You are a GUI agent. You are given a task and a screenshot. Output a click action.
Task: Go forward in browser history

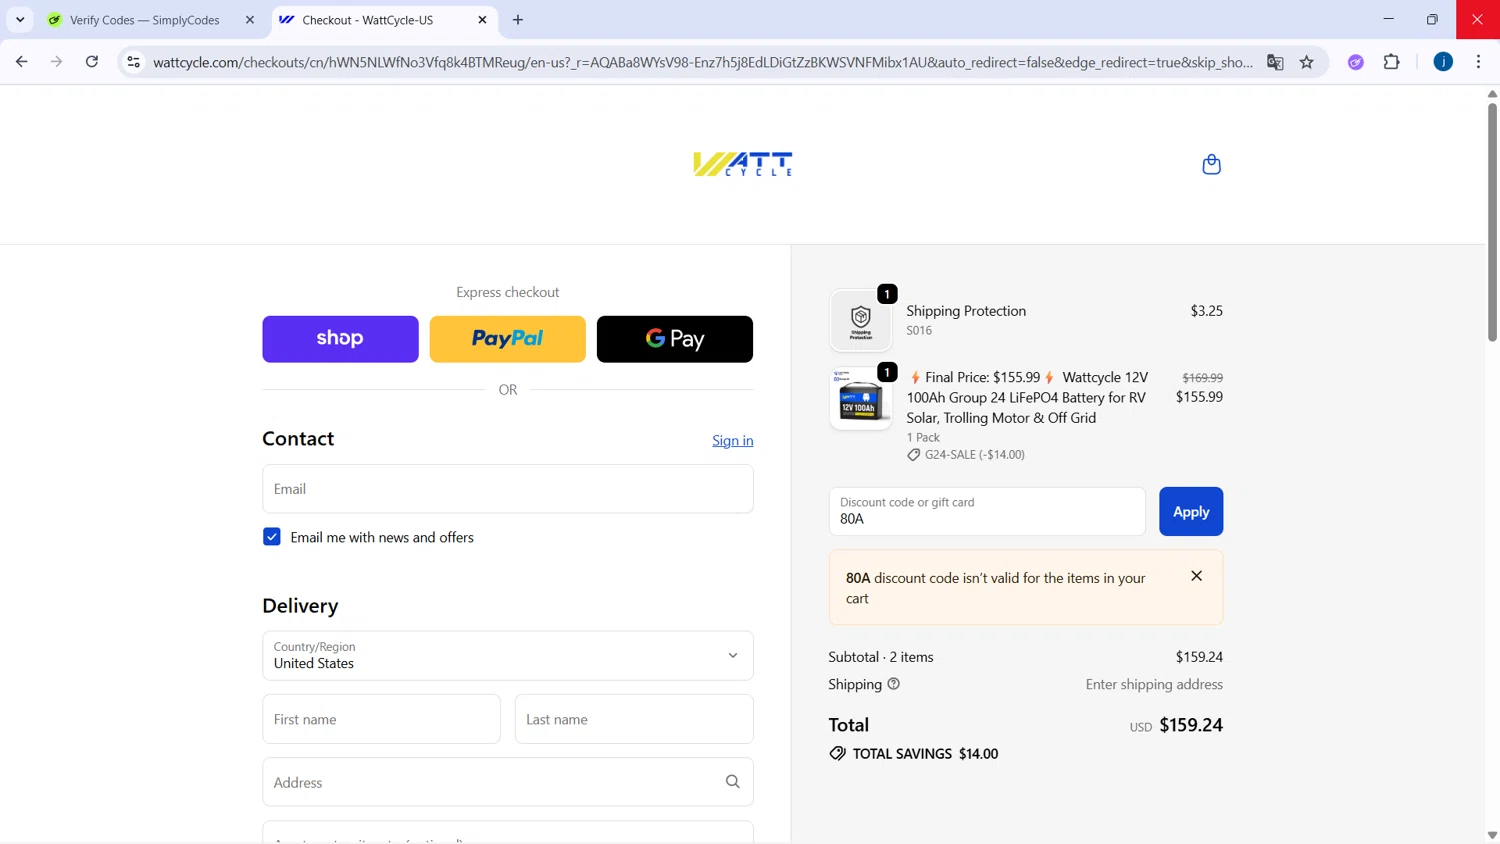pos(57,62)
